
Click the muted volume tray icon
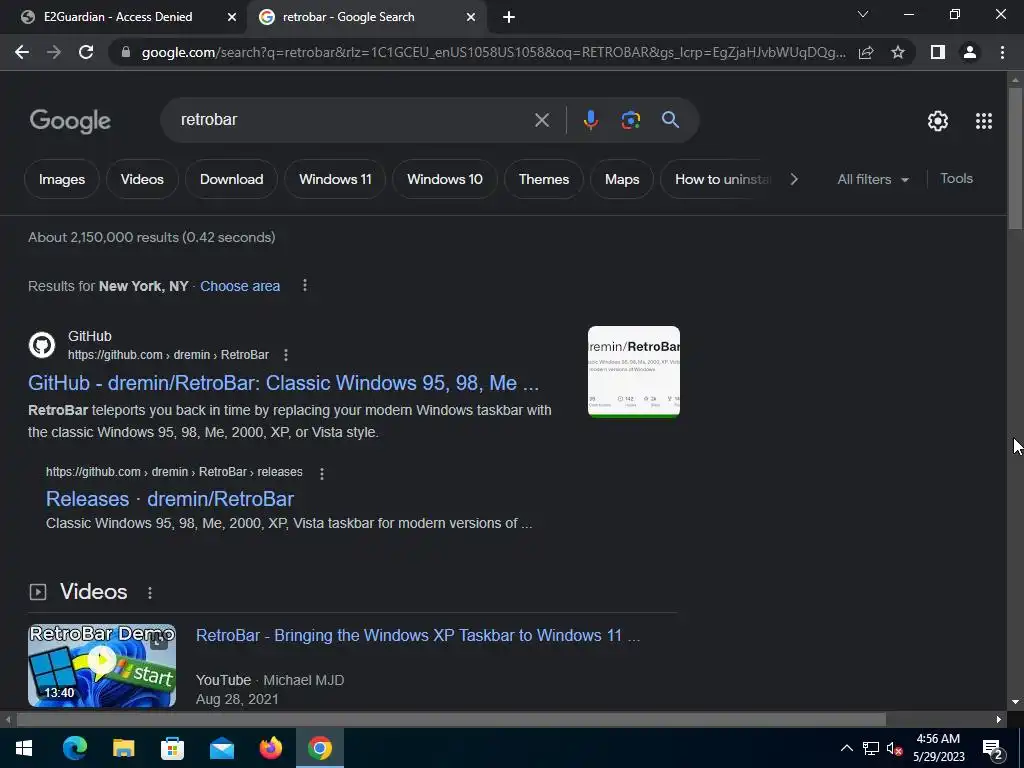tap(894, 748)
